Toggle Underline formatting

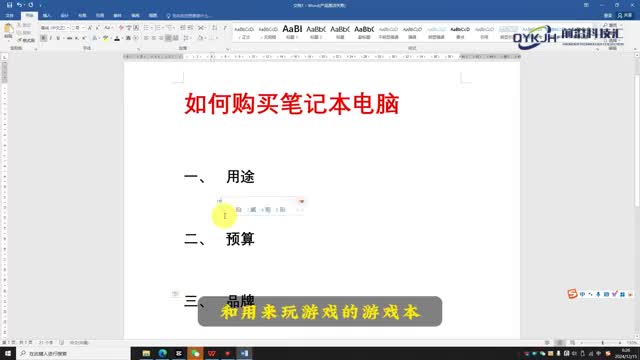pyautogui.click(x=58, y=38)
